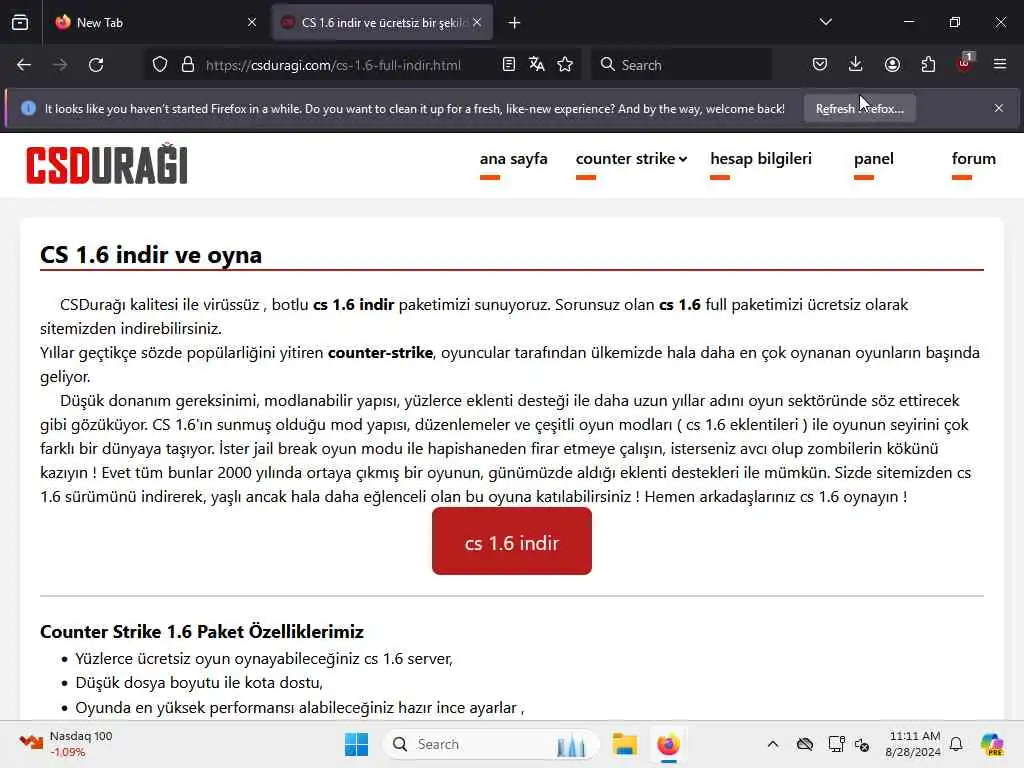1024x768 pixels.
Task: Open ana sayfa menu item
Action: tap(513, 159)
